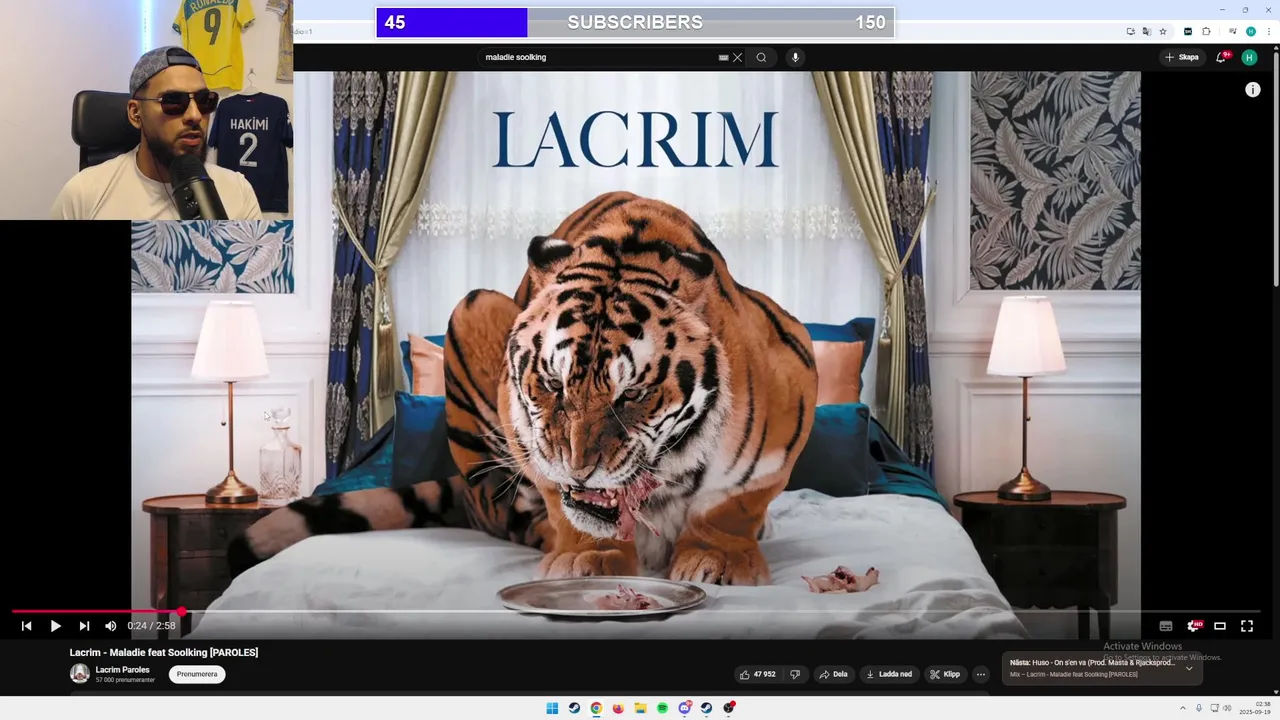Click the red progress bar scrubber
Image resolution: width=1280 pixels, height=720 pixels.
[181, 611]
